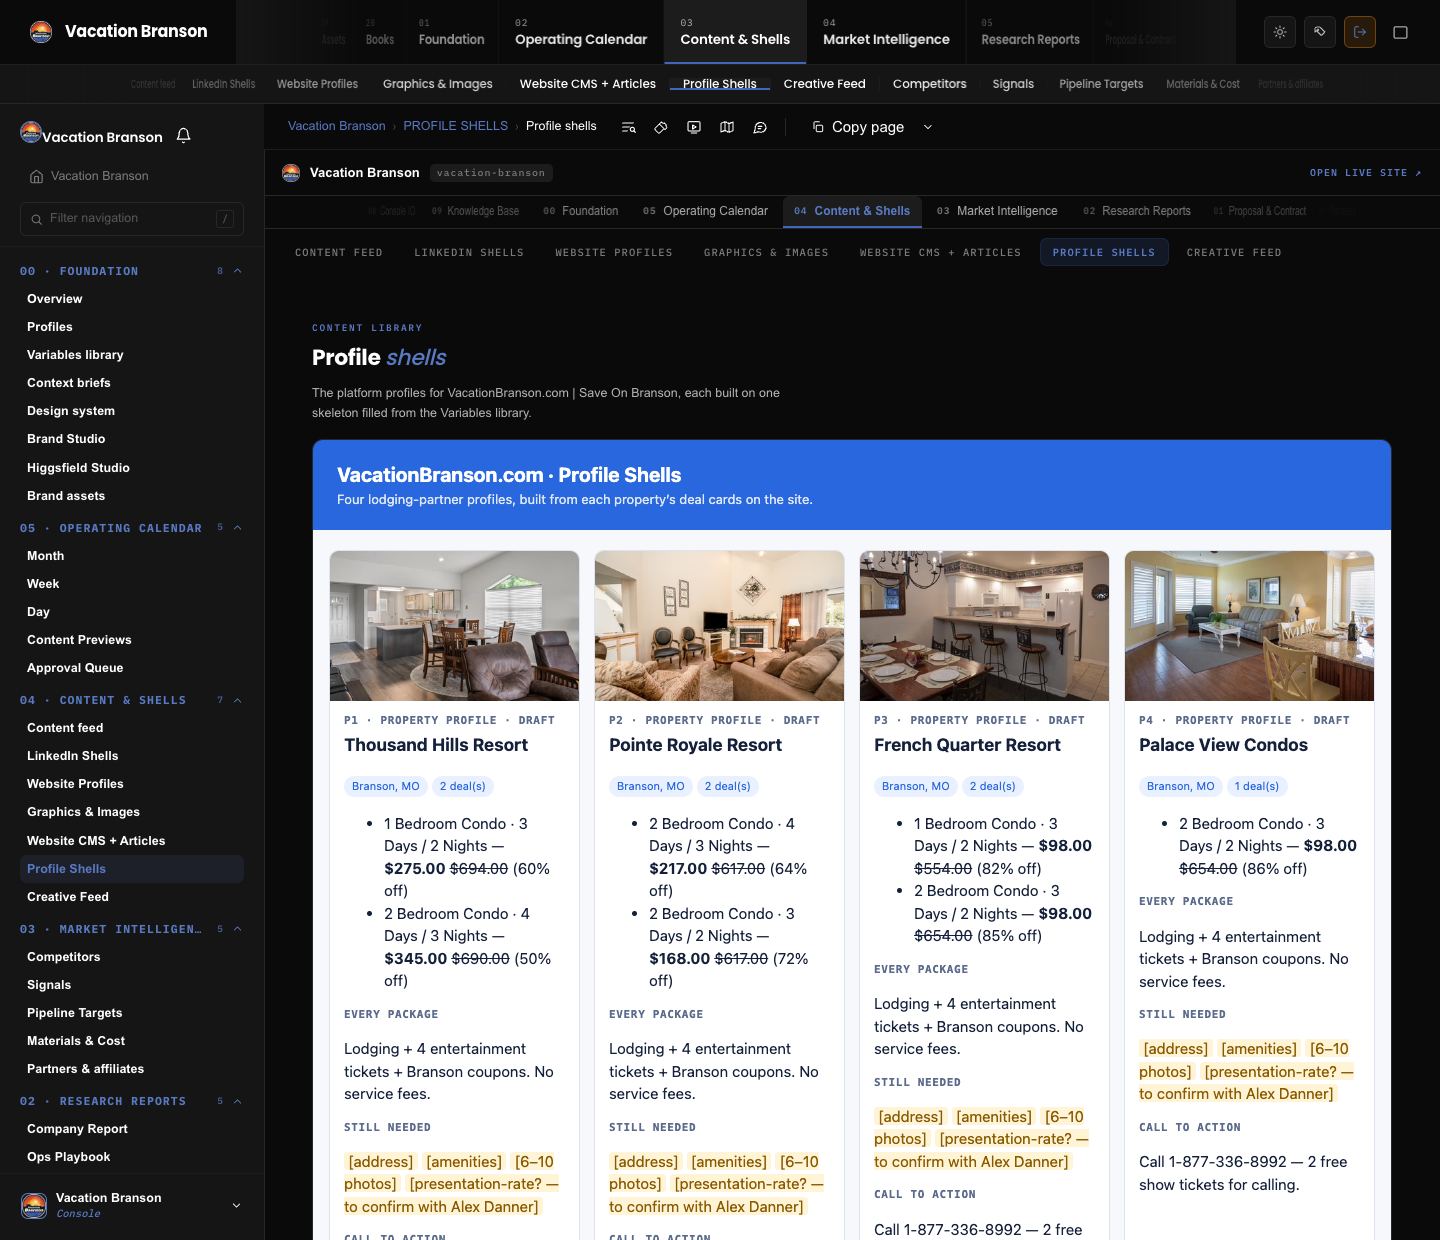Click the OPEN LIVE SITE link
Screen dimensions: 1440x1240
[1366, 173]
